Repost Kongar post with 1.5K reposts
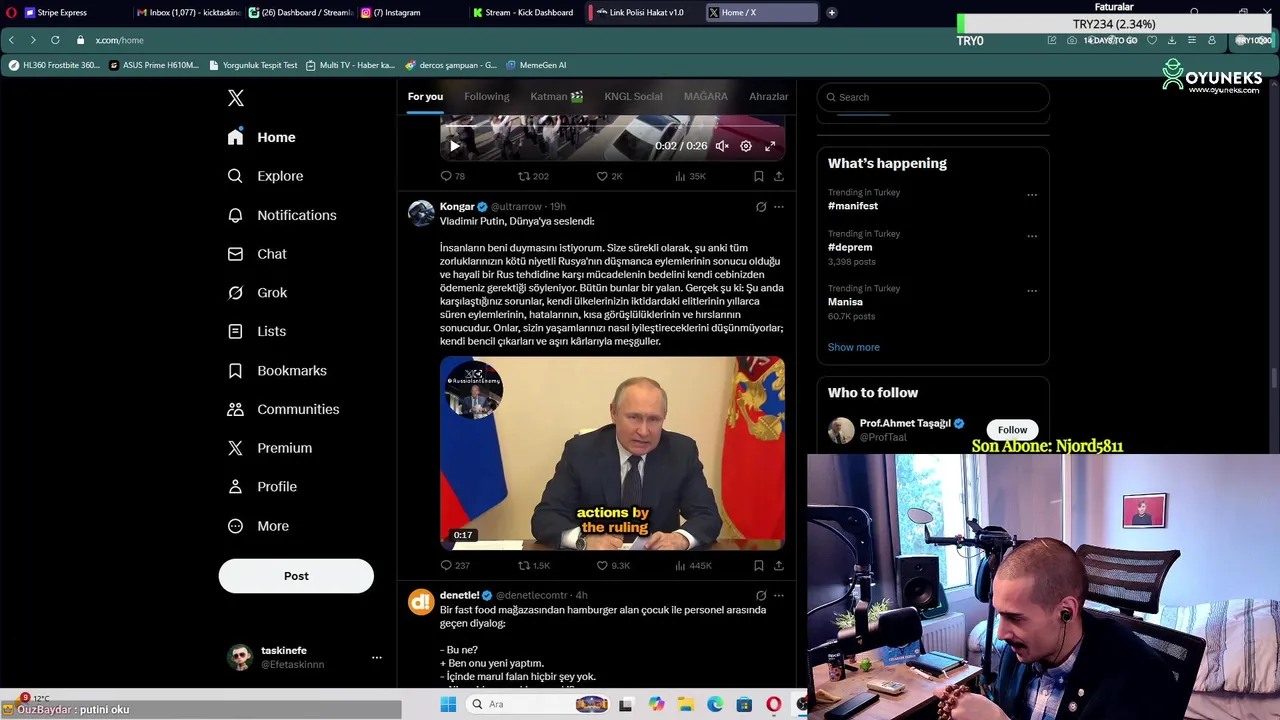The image size is (1280, 720). click(x=533, y=565)
